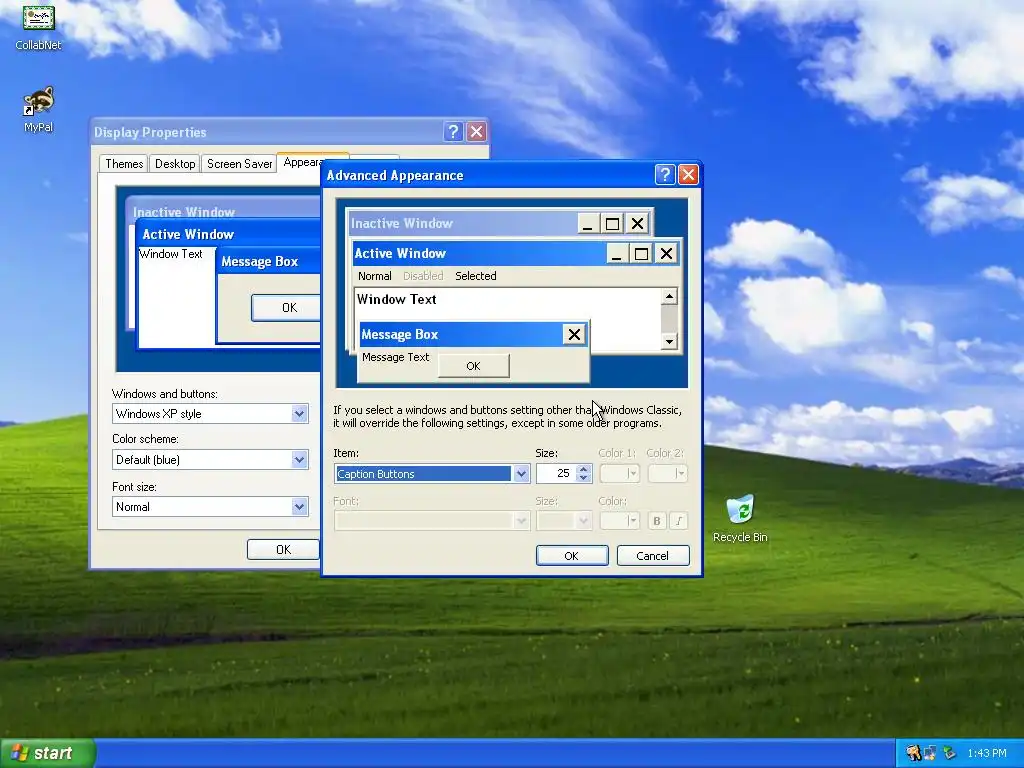Image resolution: width=1024 pixels, height=768 pixels.
Task: Increase the Caption Buttons size value
Action: (584, 469)
